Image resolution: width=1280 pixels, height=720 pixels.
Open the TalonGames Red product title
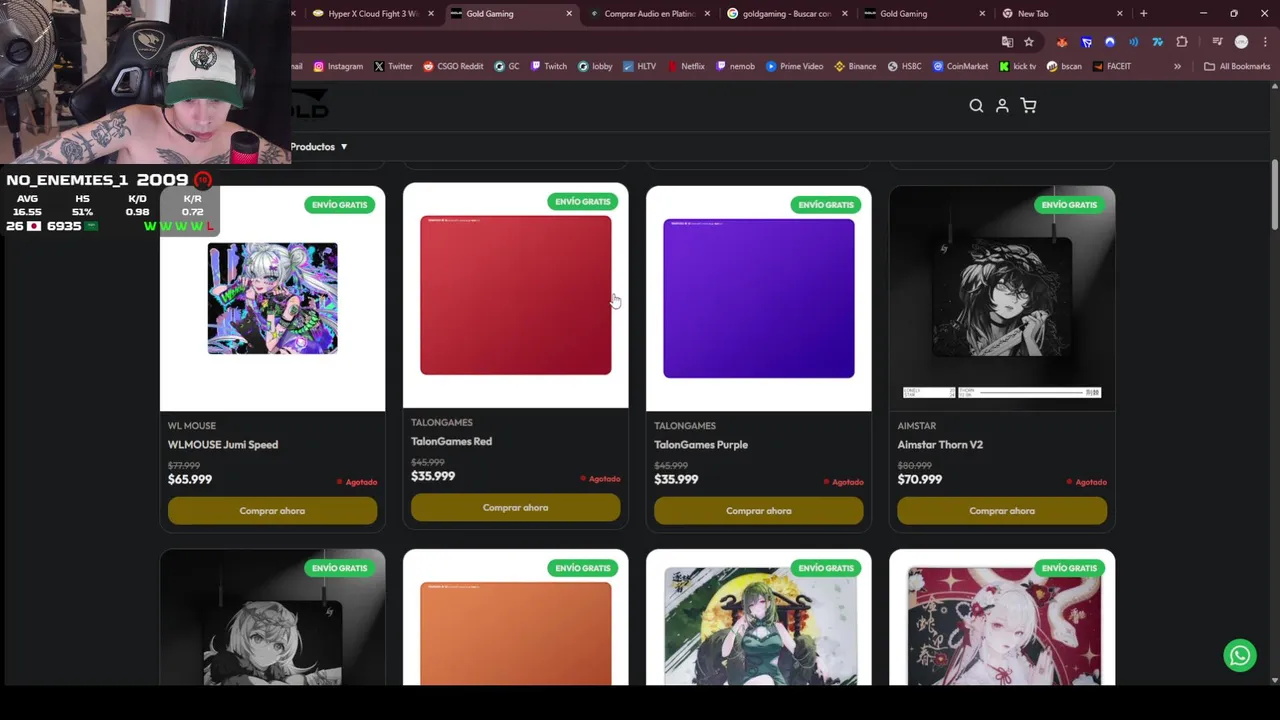tap(451, 442)
